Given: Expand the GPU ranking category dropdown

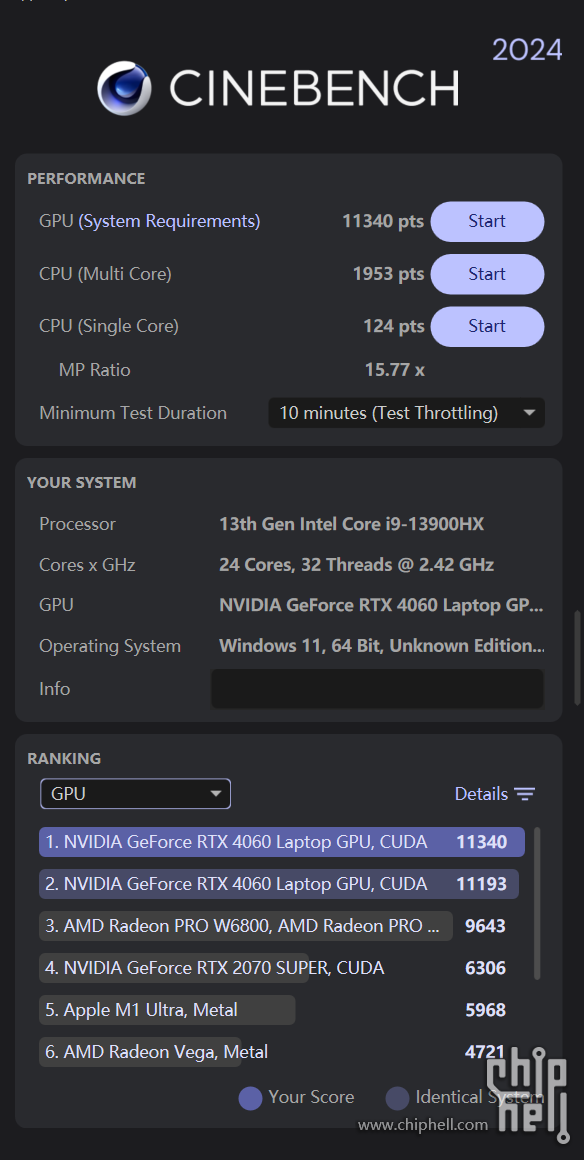Looking at the screenshot, I should [135, 794].
